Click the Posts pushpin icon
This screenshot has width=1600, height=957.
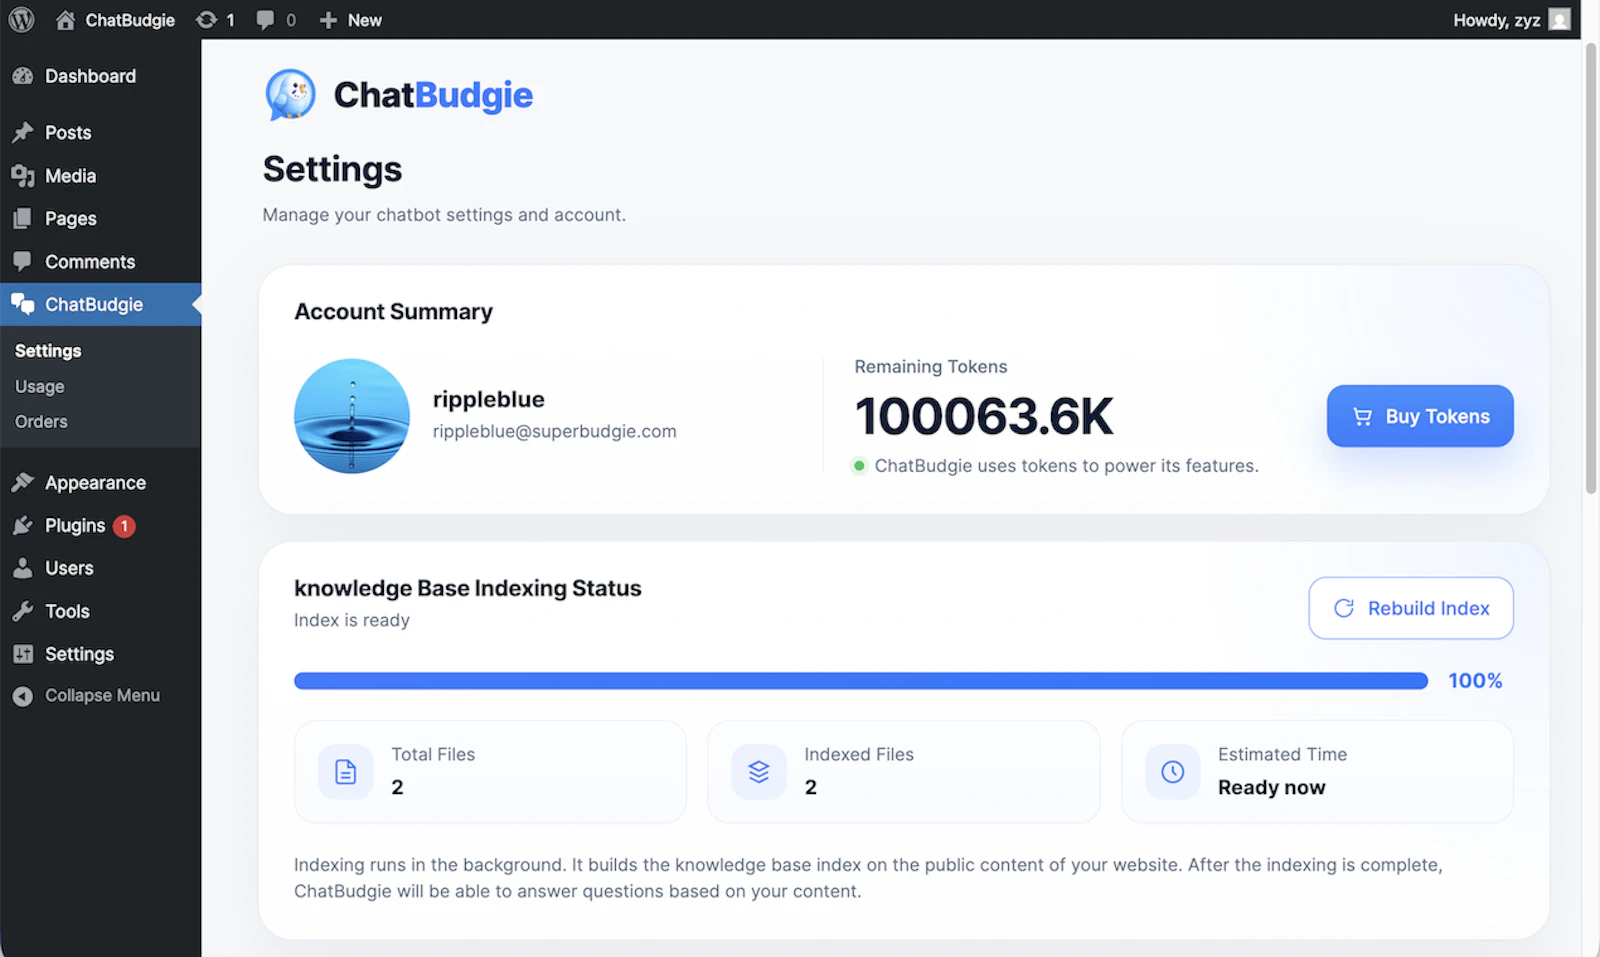(23, 133)
